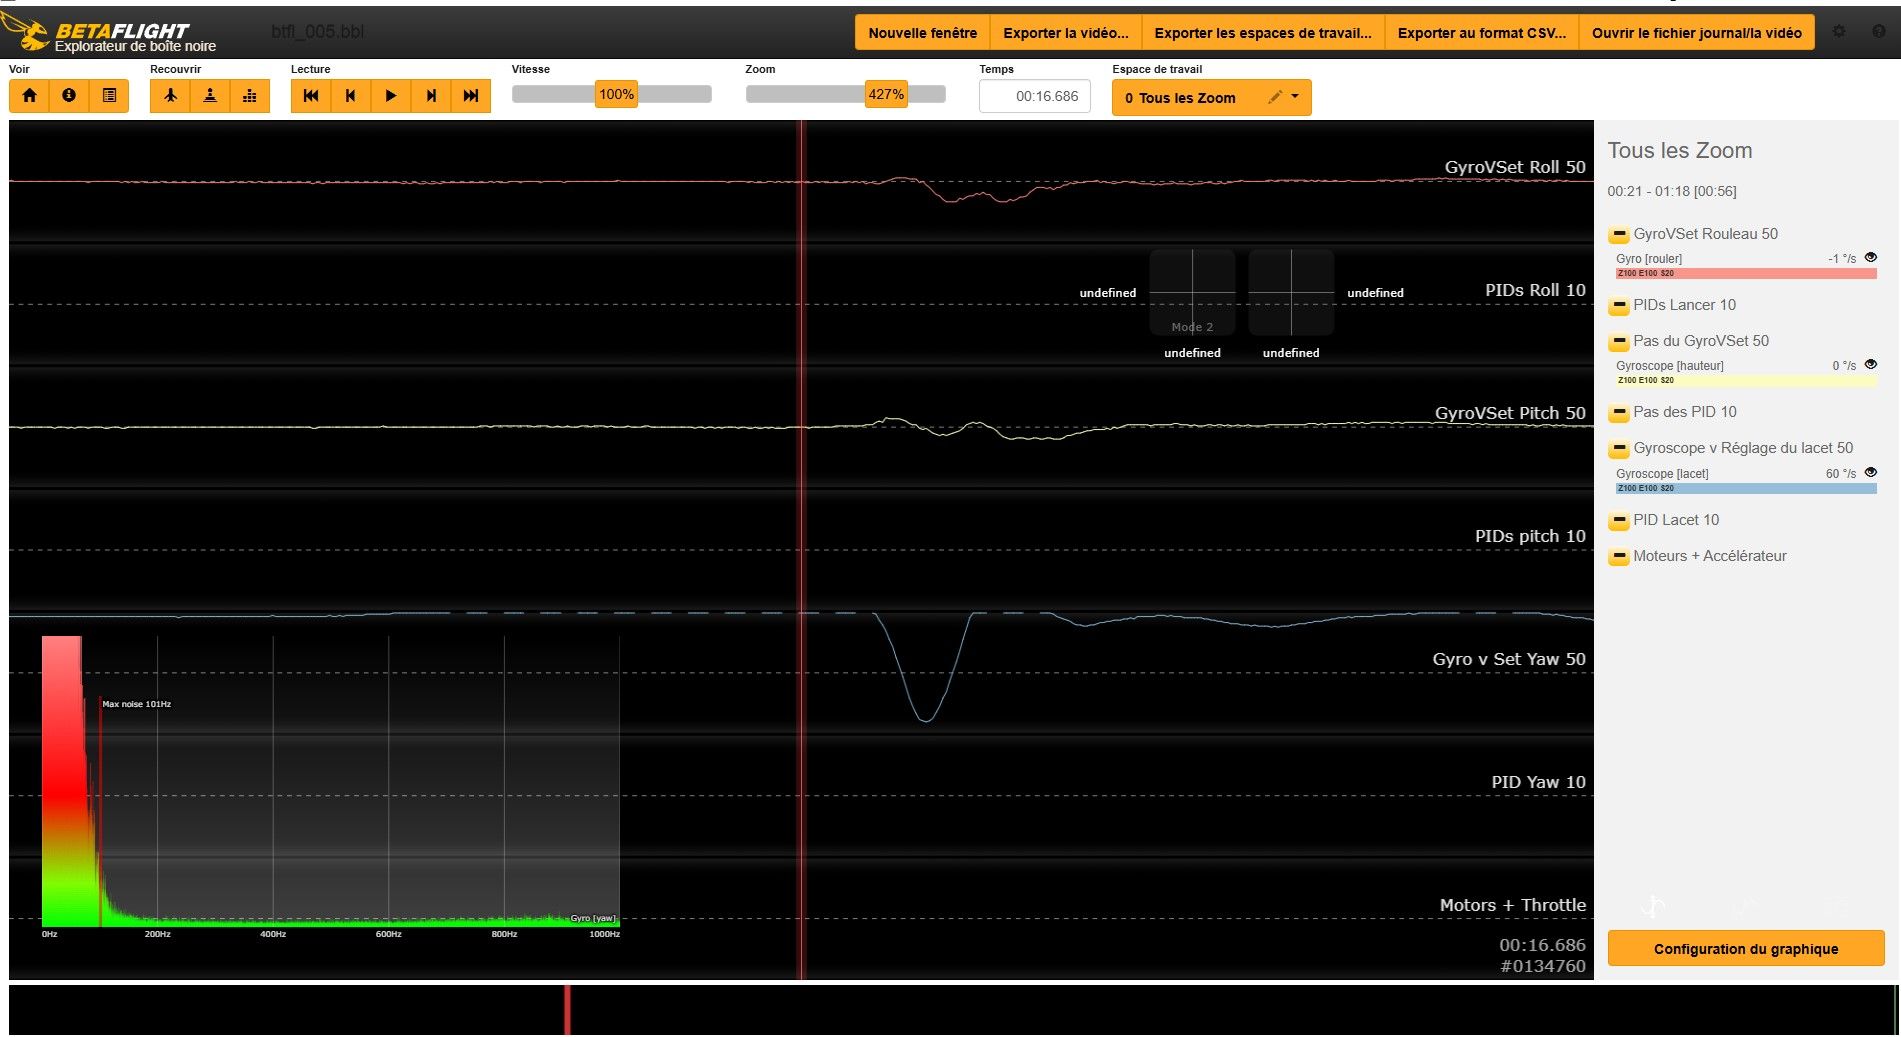Click the home icon under Voir
This screenshot has width=1901, height=1037.
pos(29,96)
